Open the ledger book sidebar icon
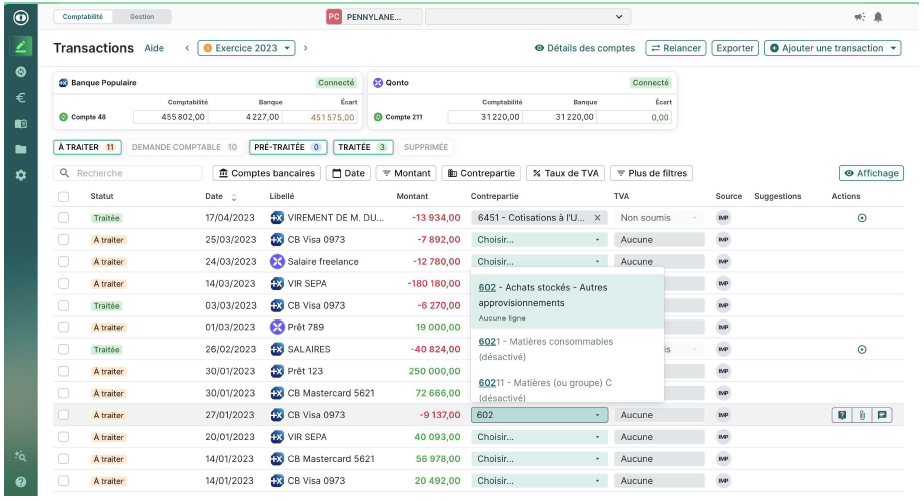This screenshot has width=924, height=501. (x=21, y=124)
